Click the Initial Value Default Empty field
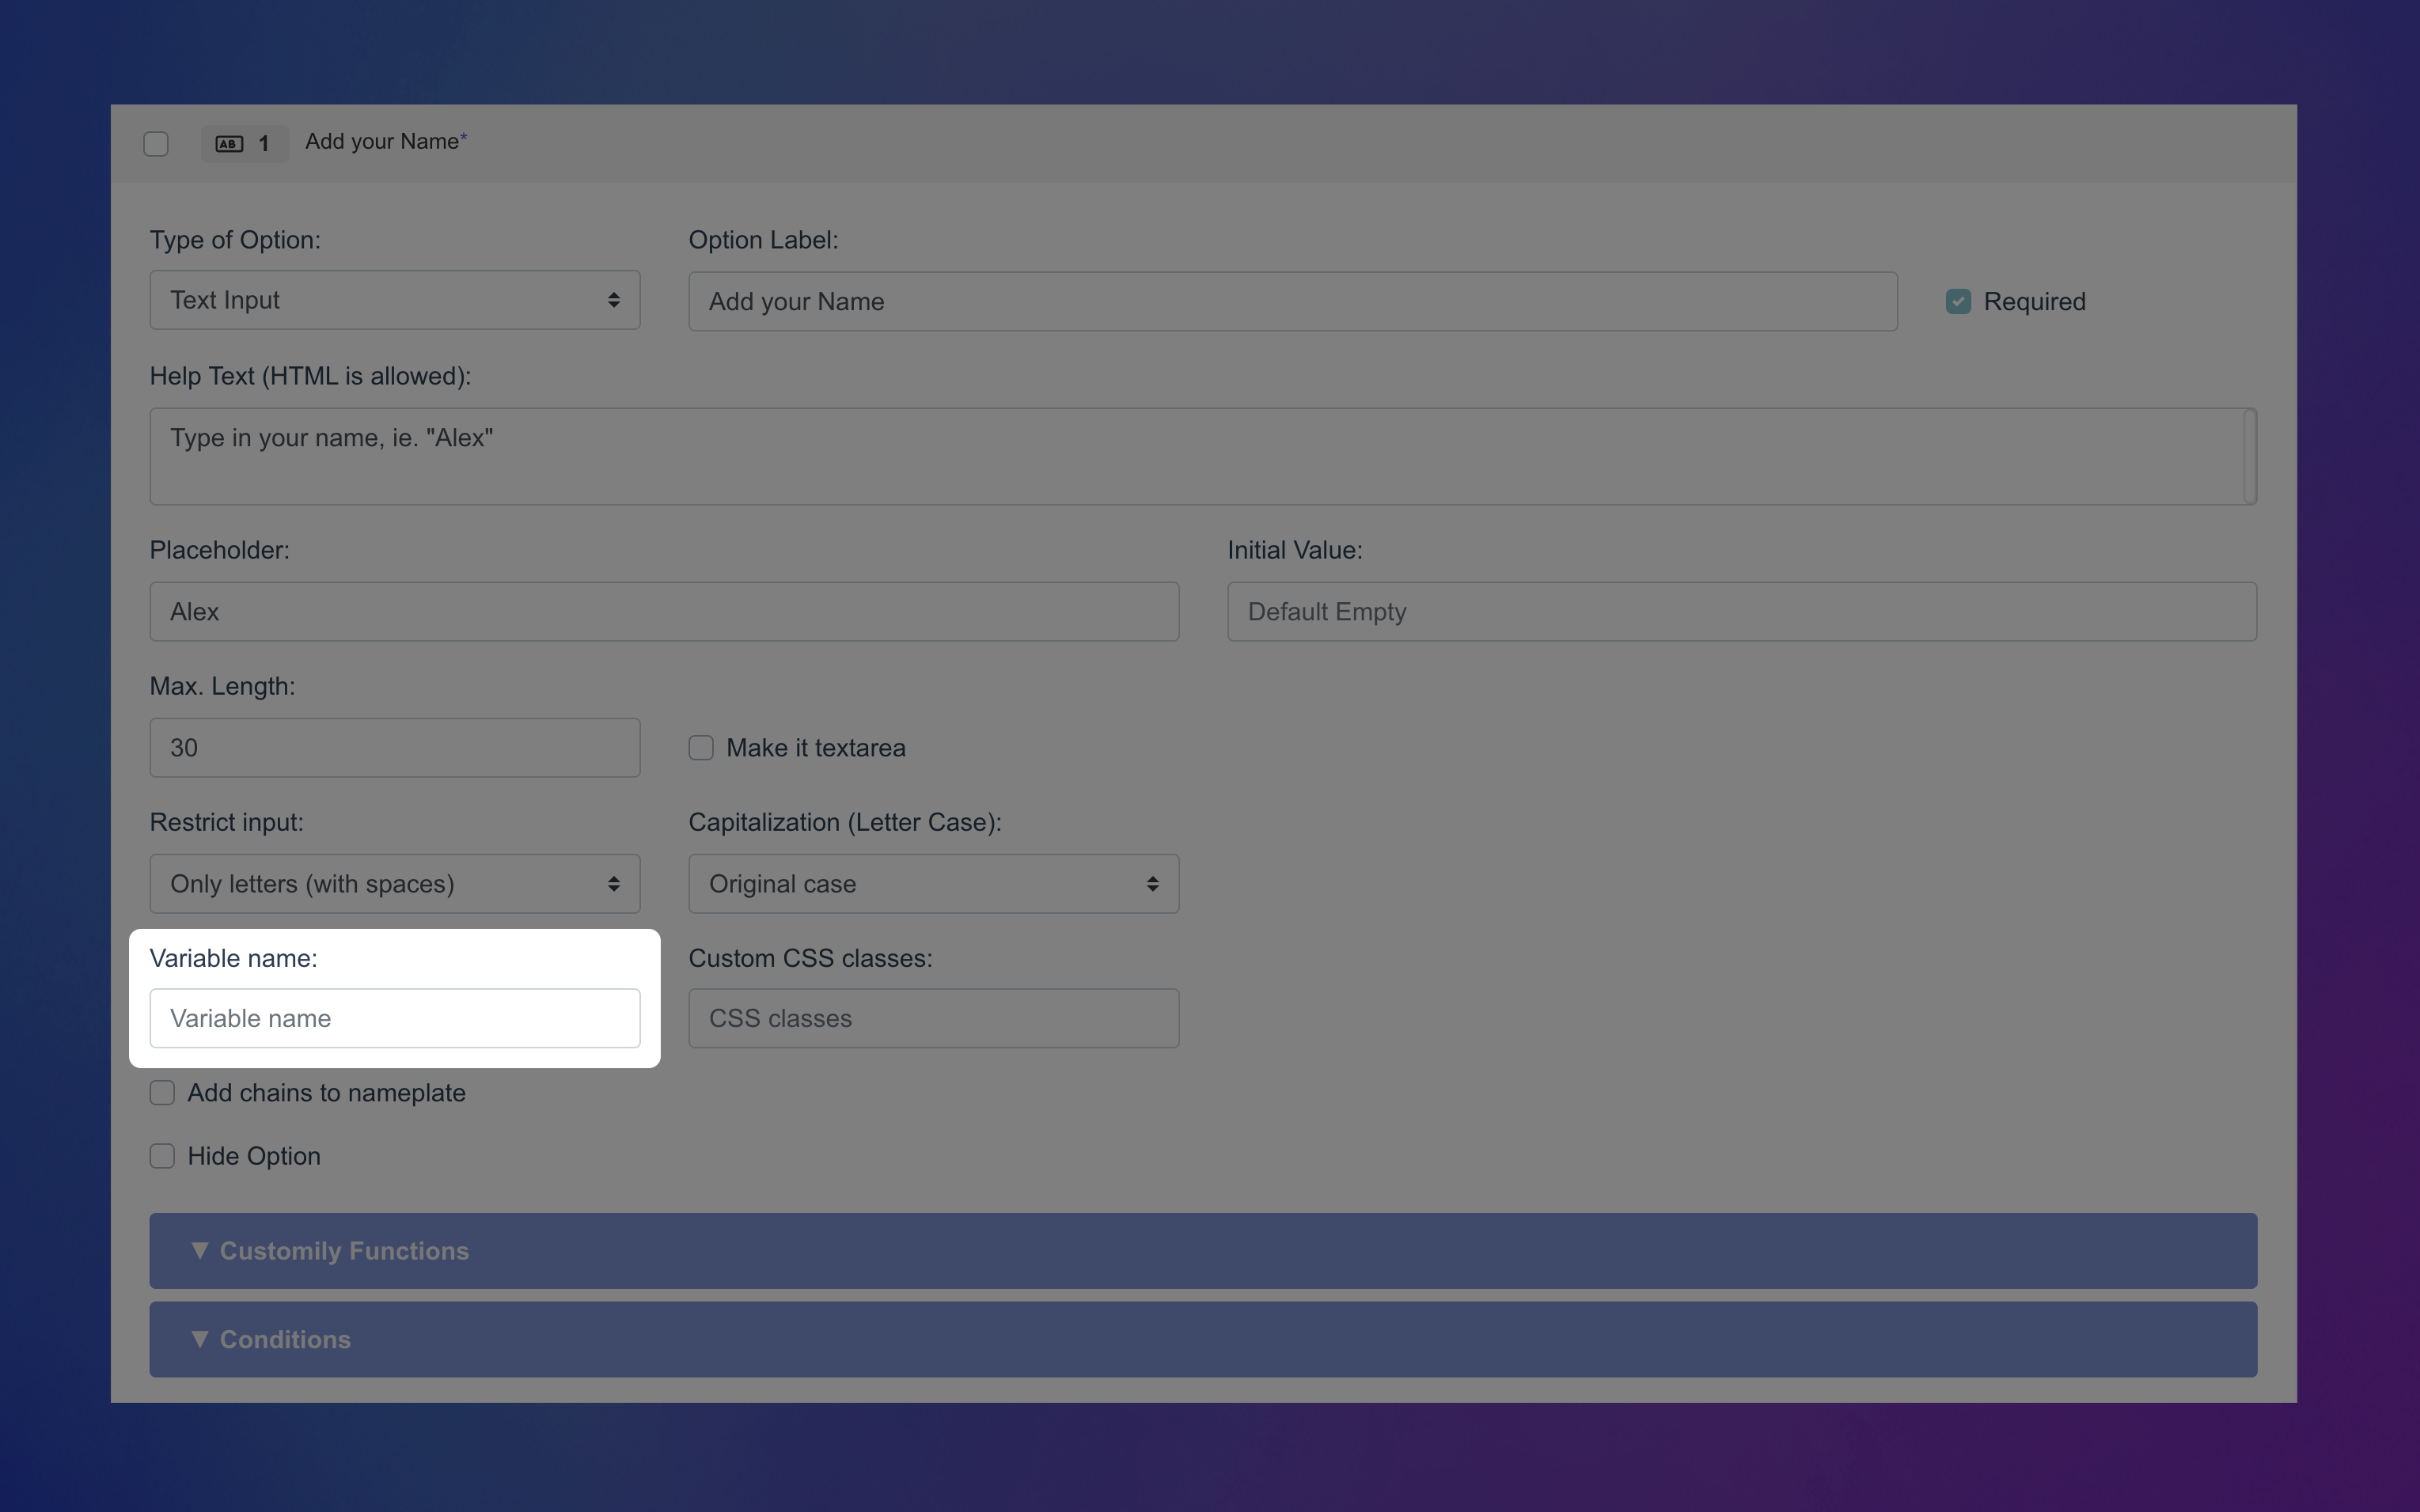Viewport: 2420px width, 1512px height. [x=1740, y=611]
